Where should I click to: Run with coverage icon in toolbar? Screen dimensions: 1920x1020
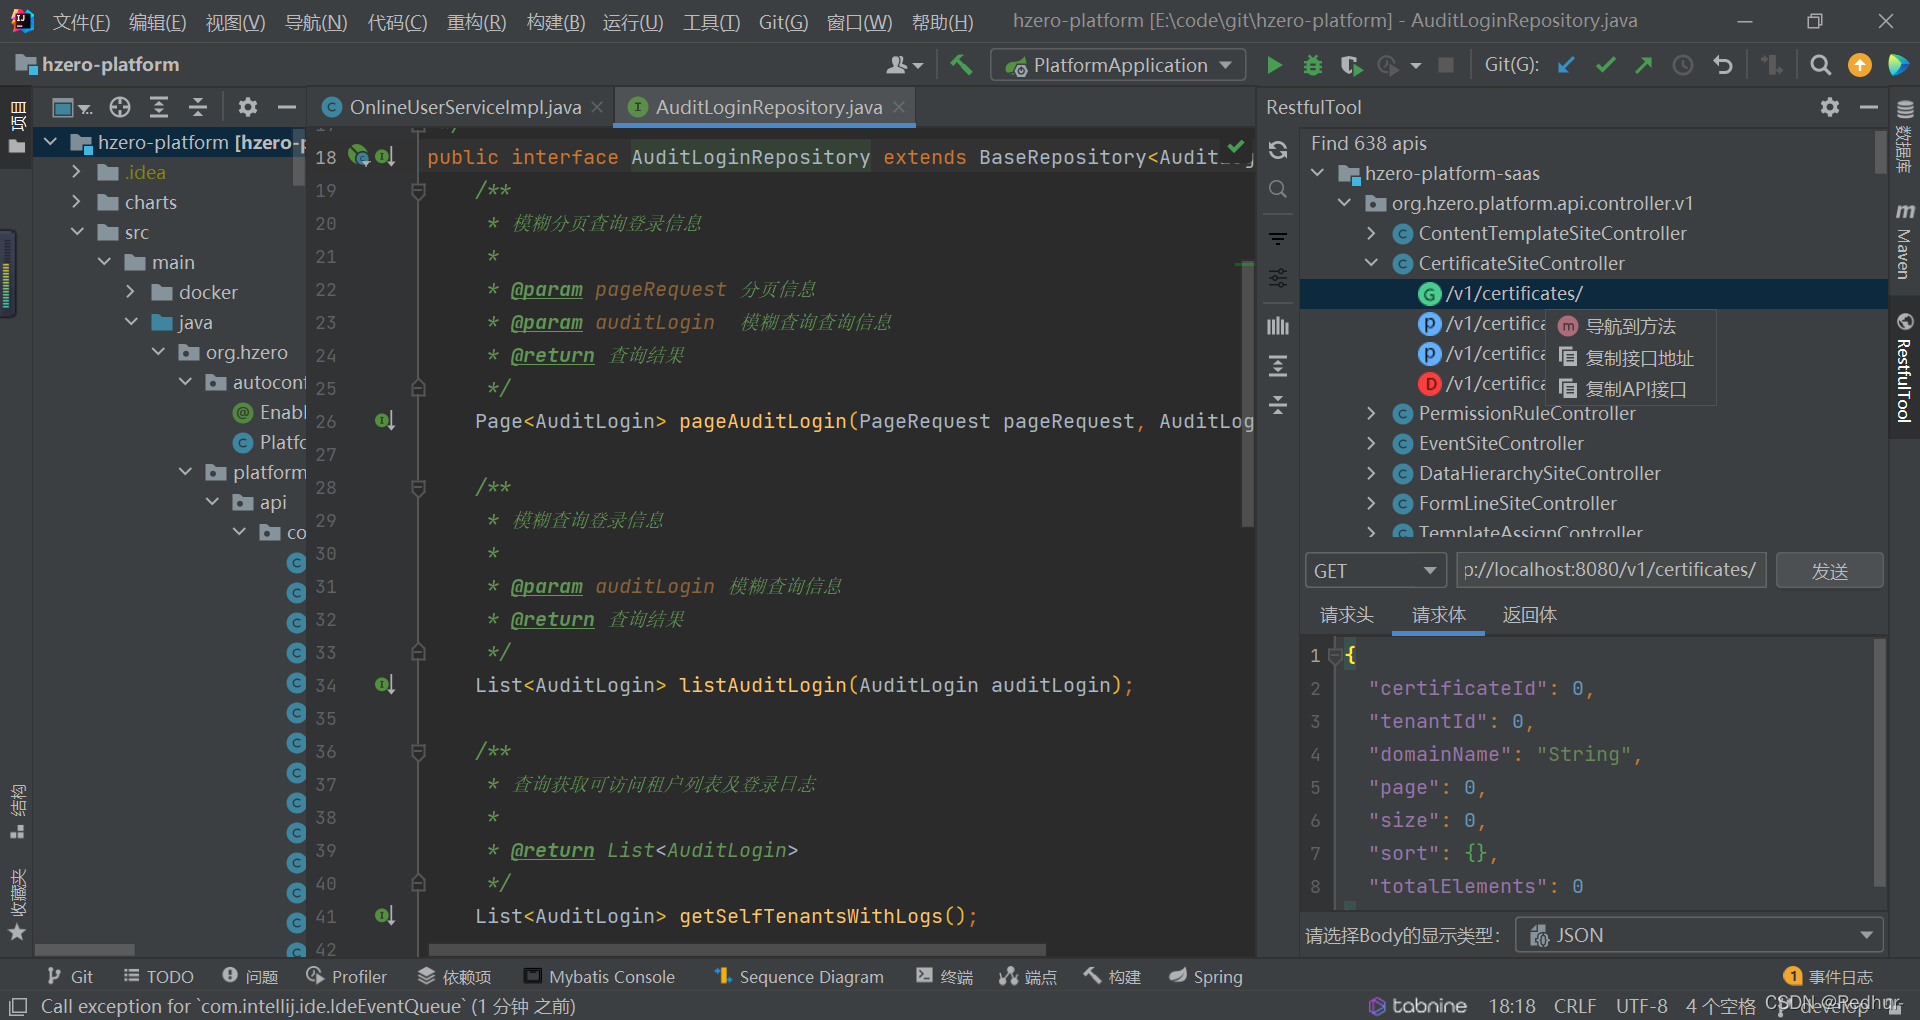coord(1351,65)
